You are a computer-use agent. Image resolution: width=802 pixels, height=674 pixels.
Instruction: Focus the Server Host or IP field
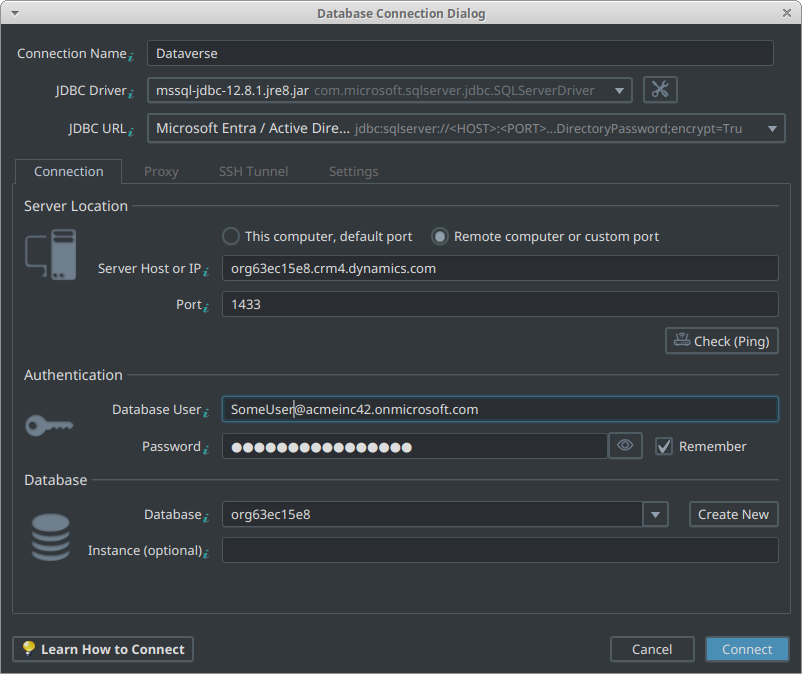point(500,268)
